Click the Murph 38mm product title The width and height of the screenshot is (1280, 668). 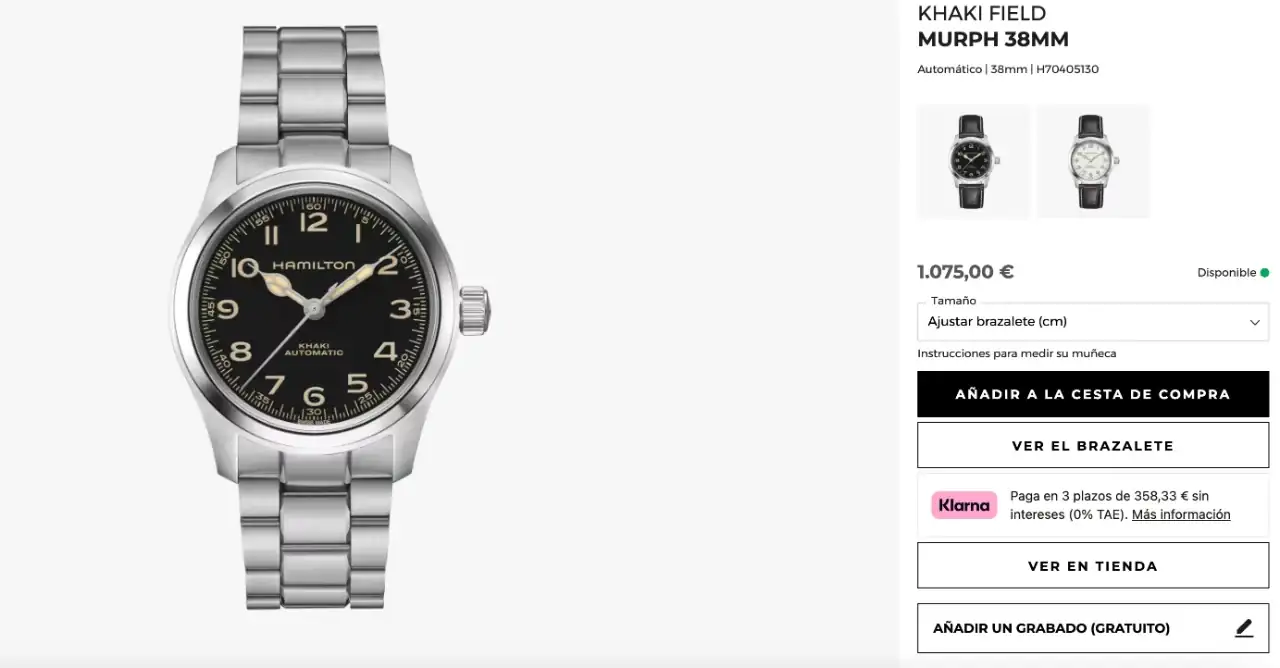[993, 40]
